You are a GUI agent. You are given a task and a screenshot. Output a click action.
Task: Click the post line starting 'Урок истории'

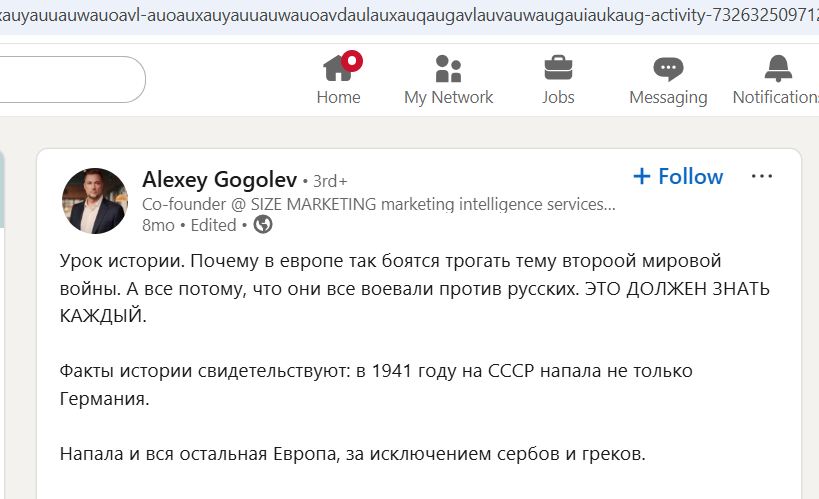point(390,261)
